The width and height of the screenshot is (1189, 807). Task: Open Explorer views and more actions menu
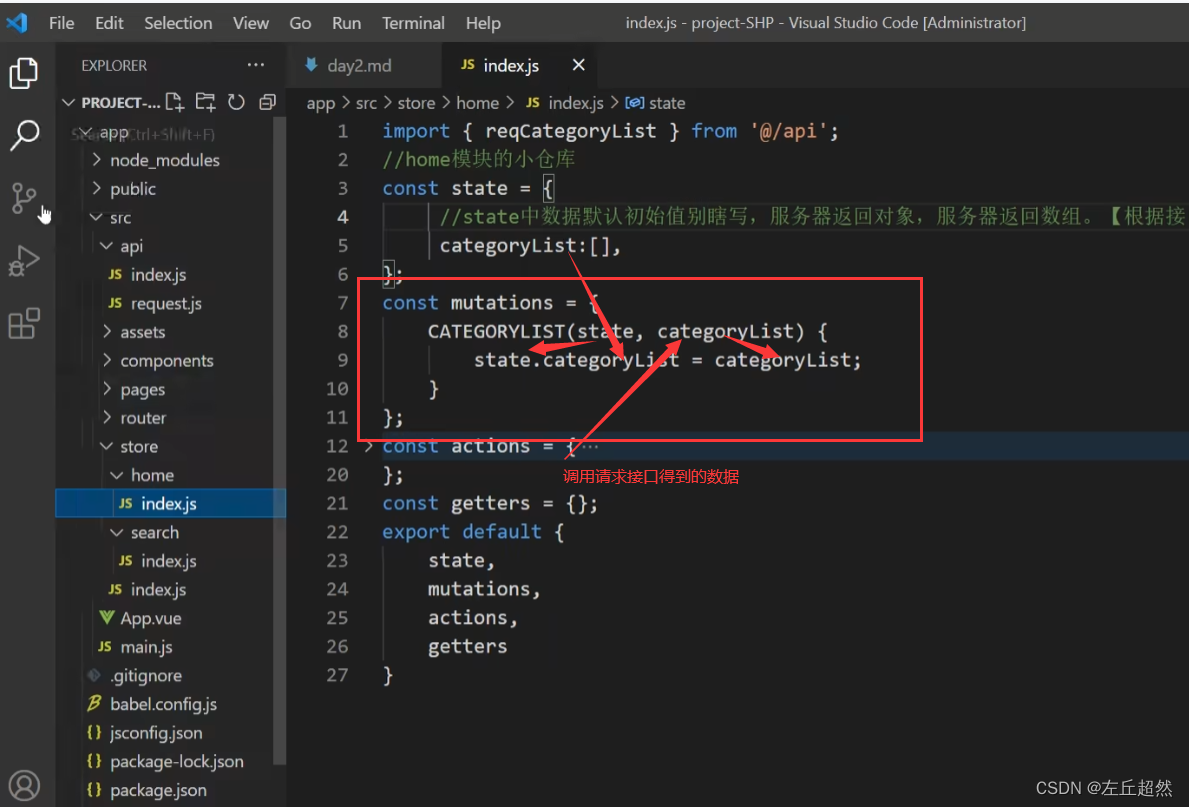(x=256, y=65)
